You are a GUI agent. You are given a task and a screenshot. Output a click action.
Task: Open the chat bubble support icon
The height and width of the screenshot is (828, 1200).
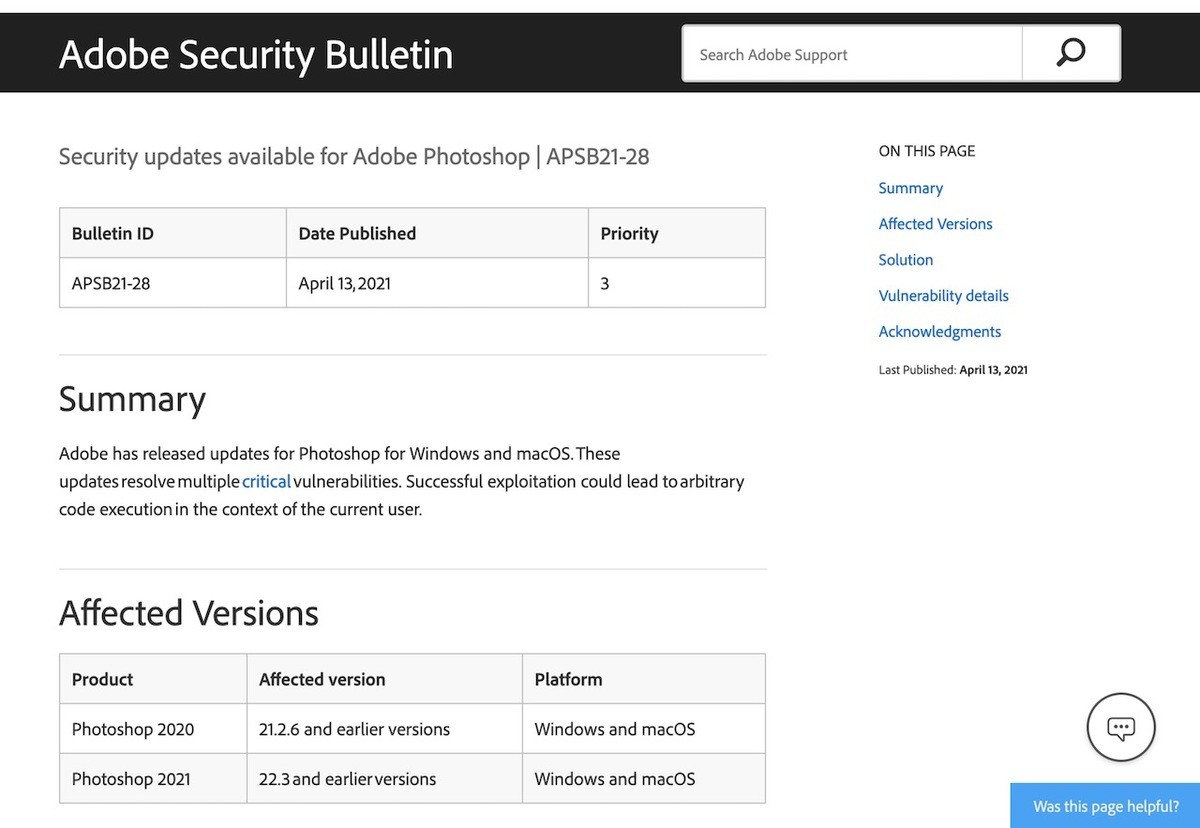1121,727
